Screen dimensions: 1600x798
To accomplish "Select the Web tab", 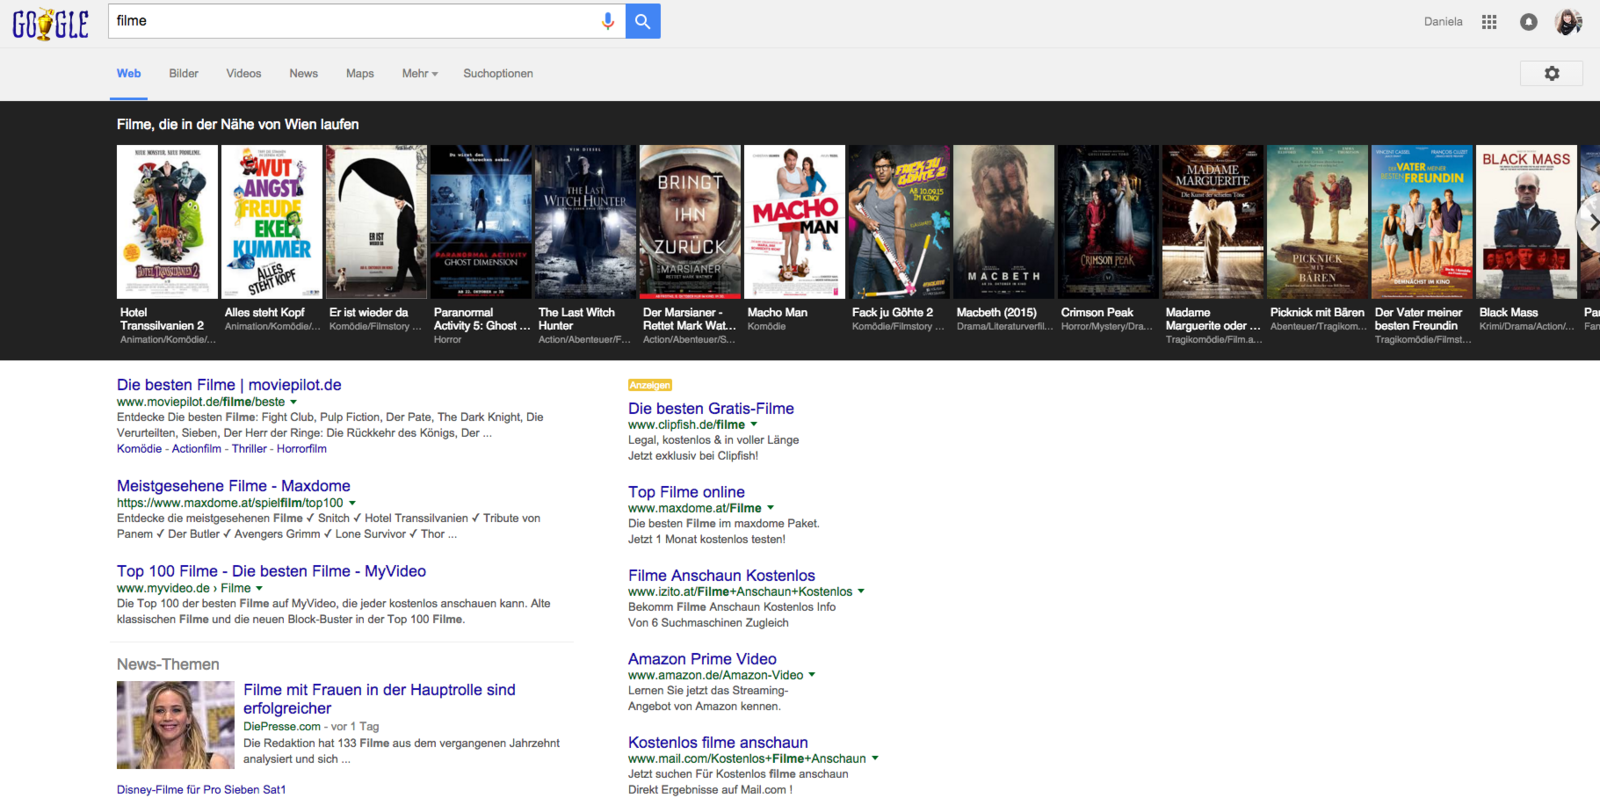I will [x=129, y=74].
